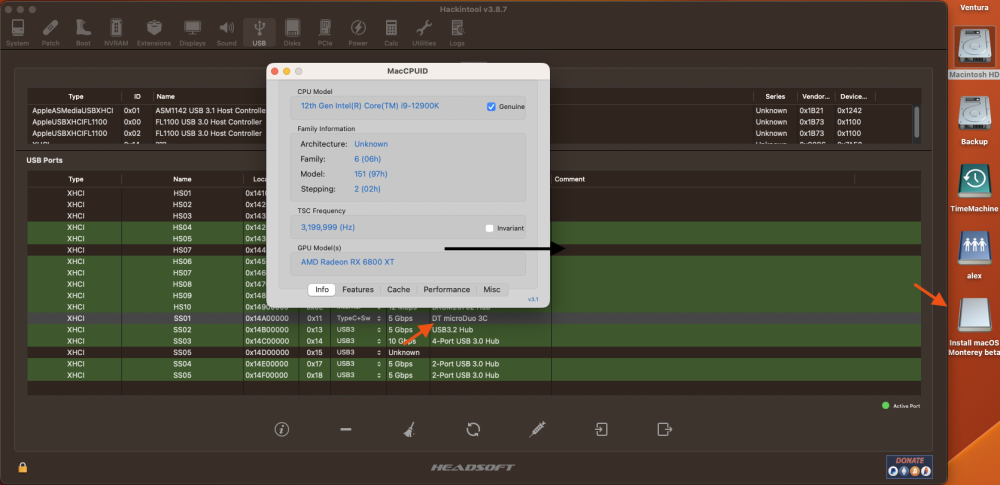Screen dimensions: 1000x485
Task: Switch to Cache tab in MacCPUID
Action: point(399,290)
